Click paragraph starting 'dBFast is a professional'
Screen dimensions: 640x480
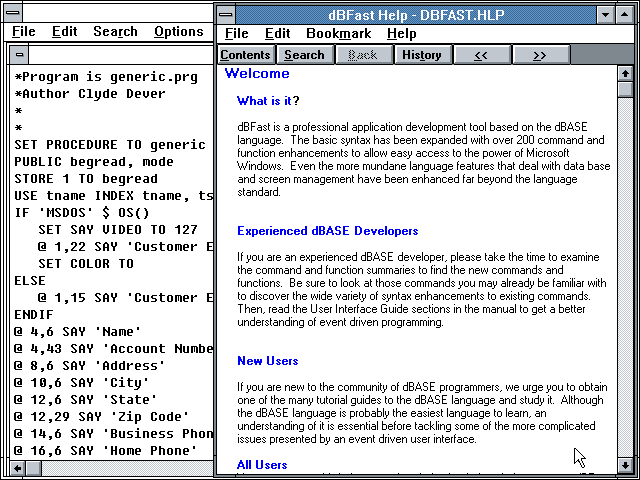(x=424, y=160)
